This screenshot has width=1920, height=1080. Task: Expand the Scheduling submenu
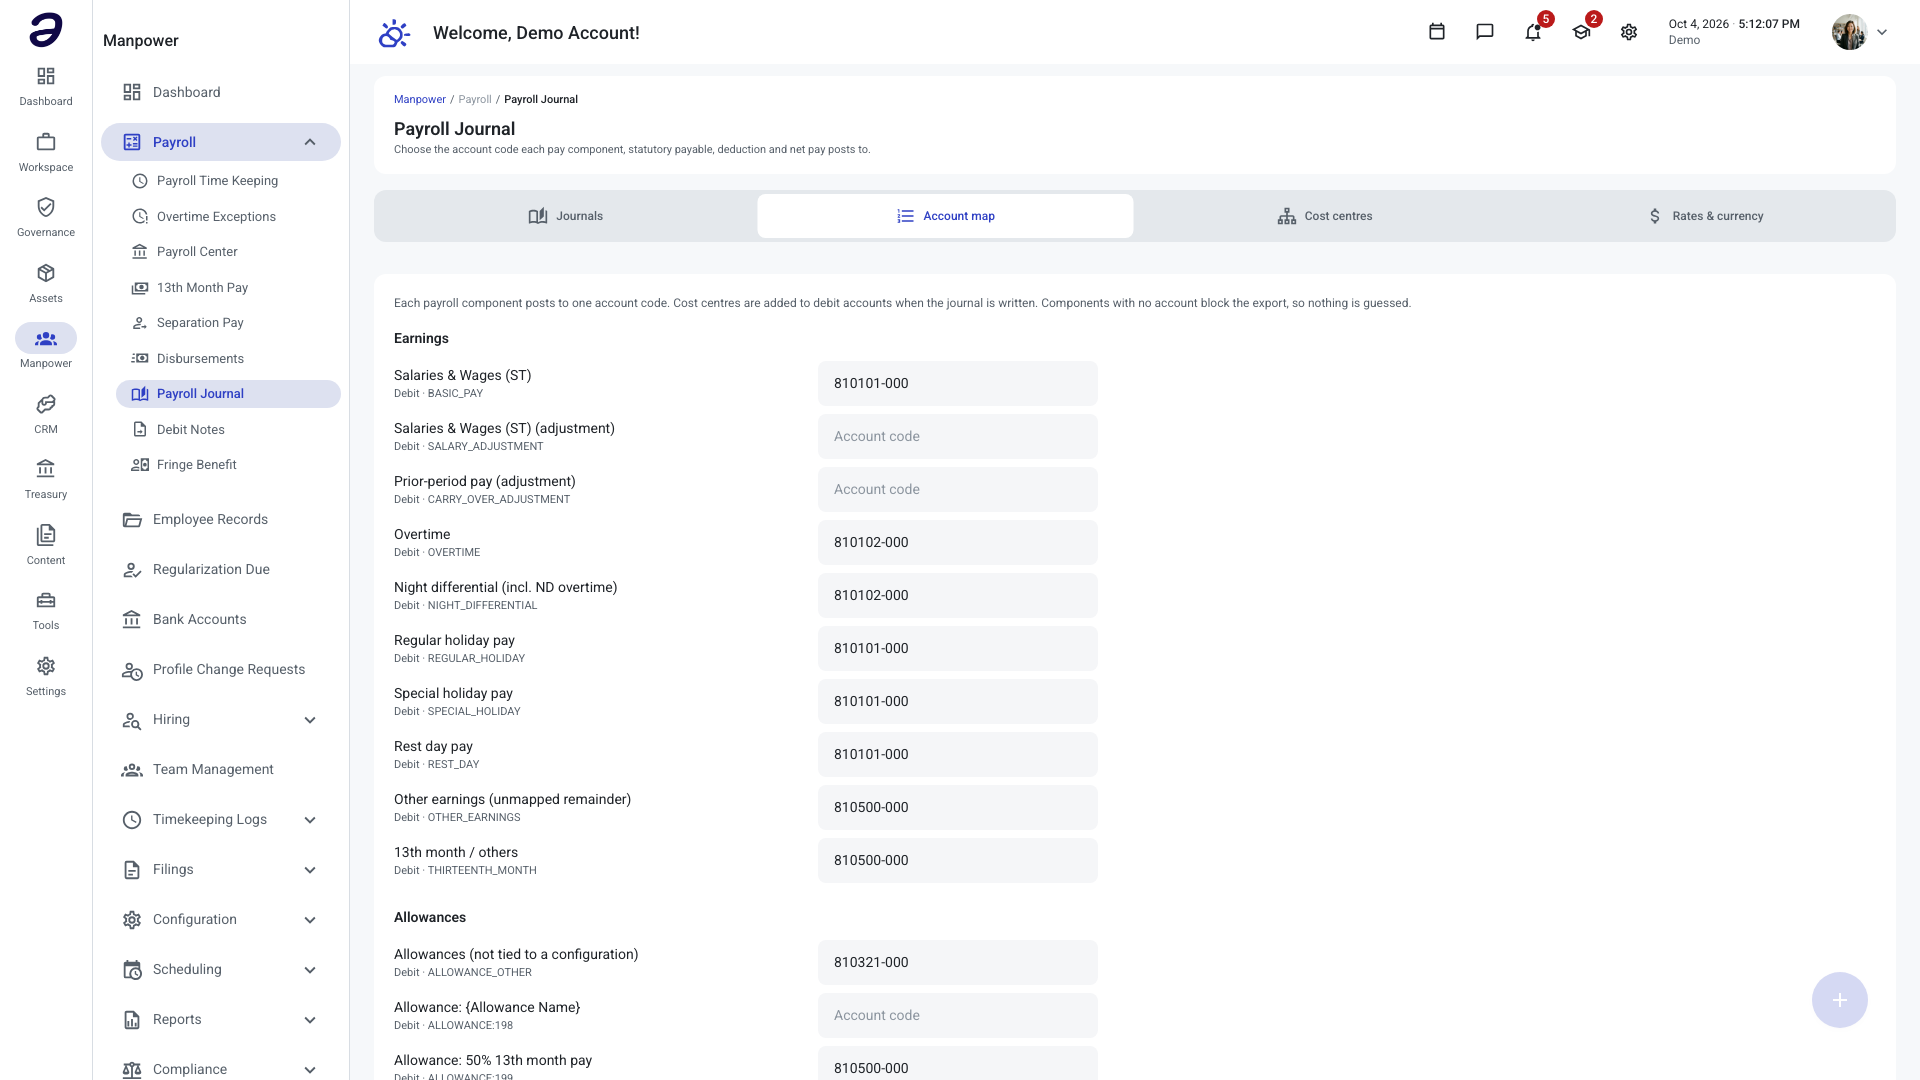tap(310, 970)
